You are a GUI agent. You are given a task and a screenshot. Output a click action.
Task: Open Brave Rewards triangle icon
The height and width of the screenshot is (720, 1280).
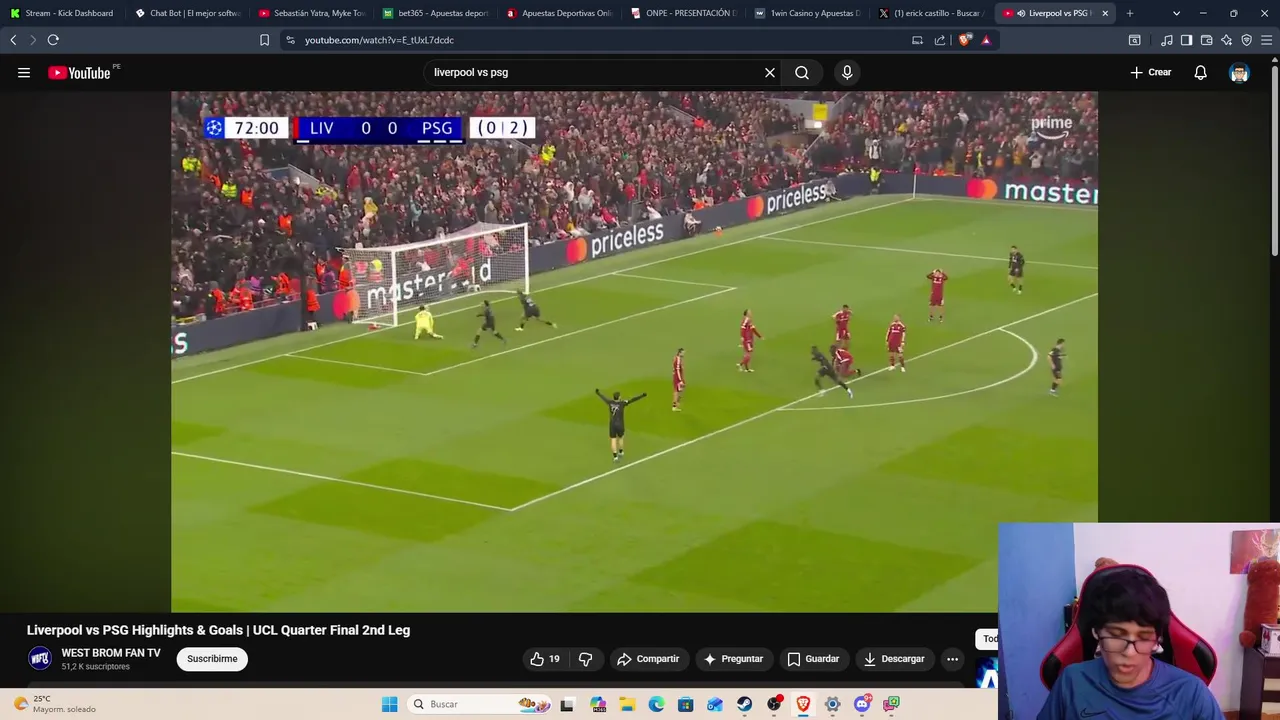point(986,40)
